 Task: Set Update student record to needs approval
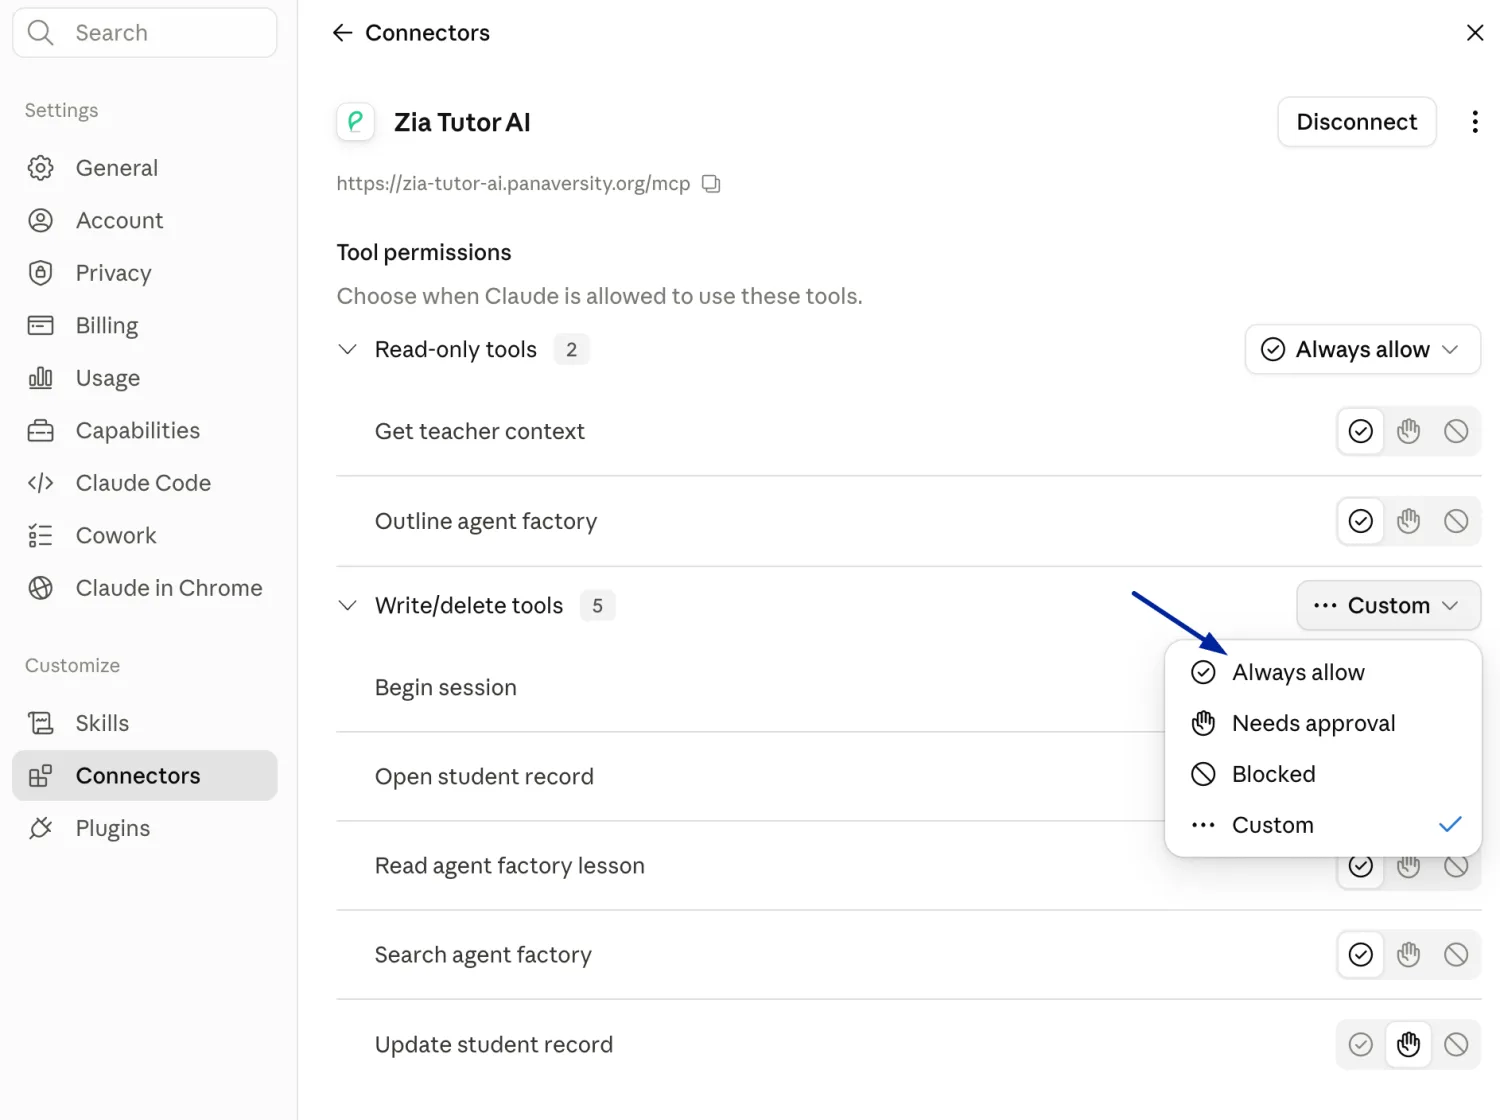tap(1409, 1045)
